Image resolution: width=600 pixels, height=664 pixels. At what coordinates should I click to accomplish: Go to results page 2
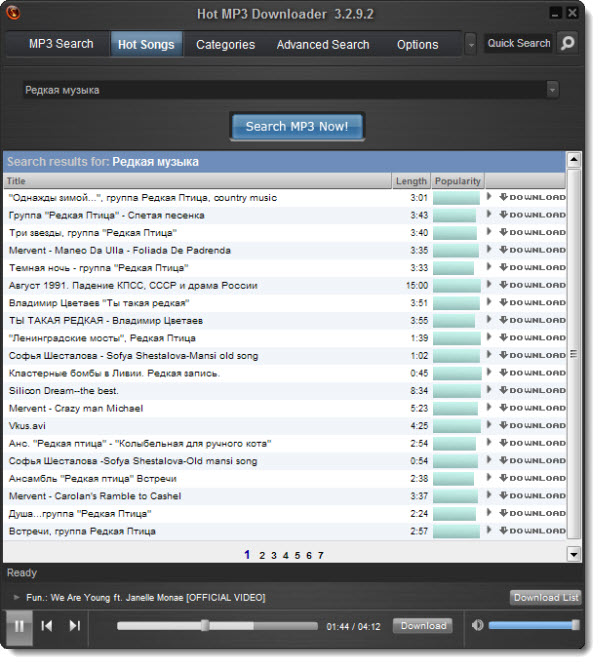pos(262,555)
